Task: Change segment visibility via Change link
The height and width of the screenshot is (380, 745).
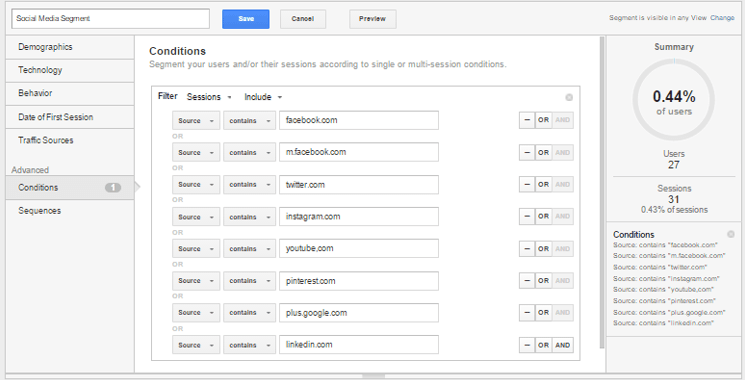Action: click(722, 18)
